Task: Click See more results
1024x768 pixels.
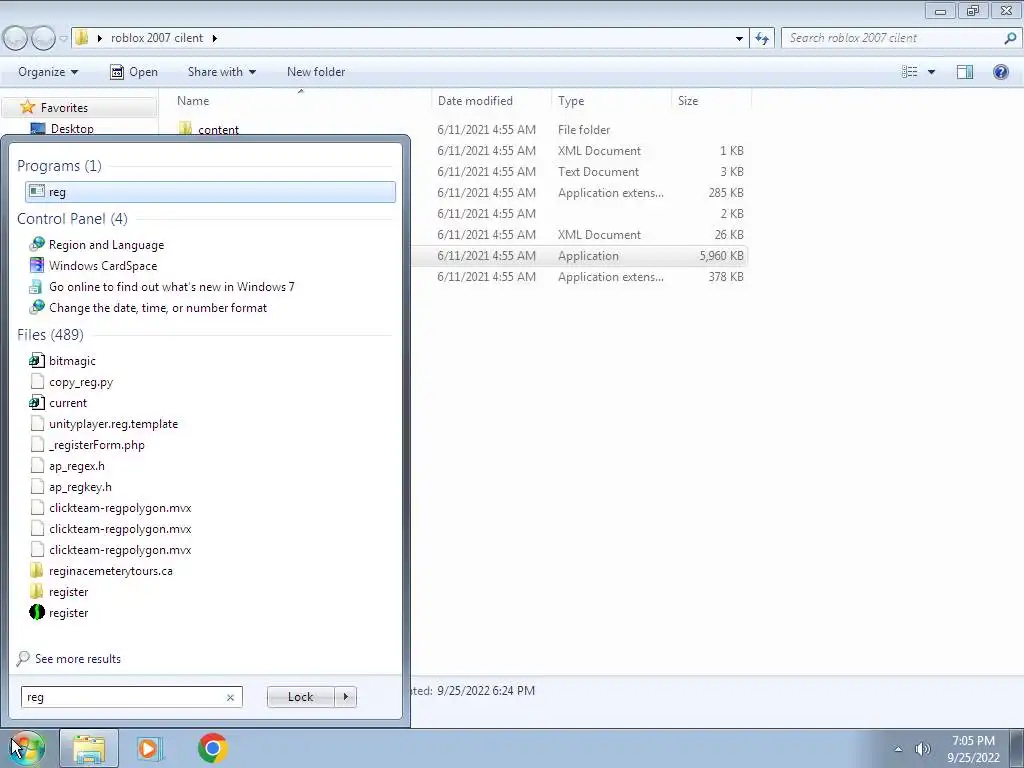Action: (69, 658)
